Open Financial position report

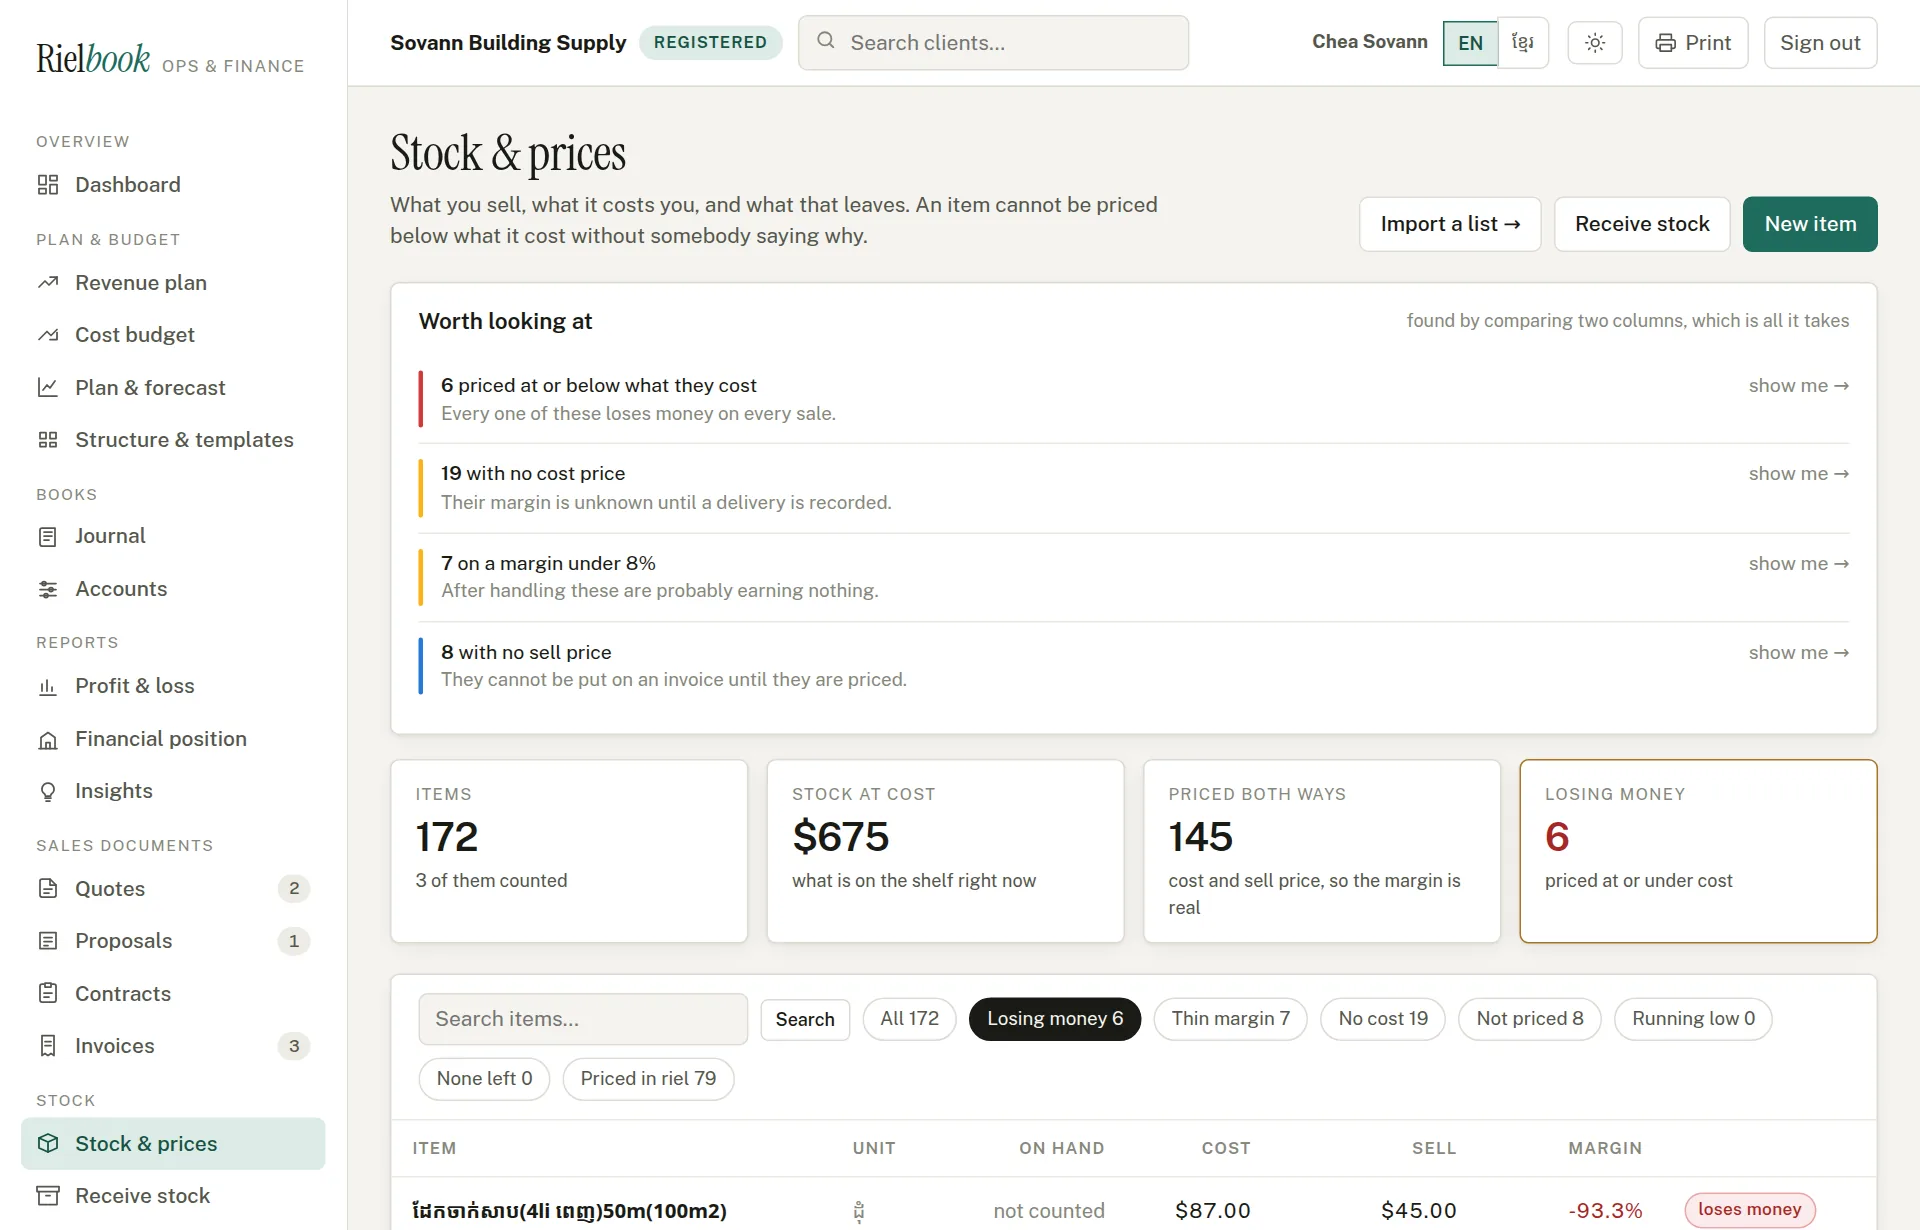pyautogui.click(x=173, y=740)
